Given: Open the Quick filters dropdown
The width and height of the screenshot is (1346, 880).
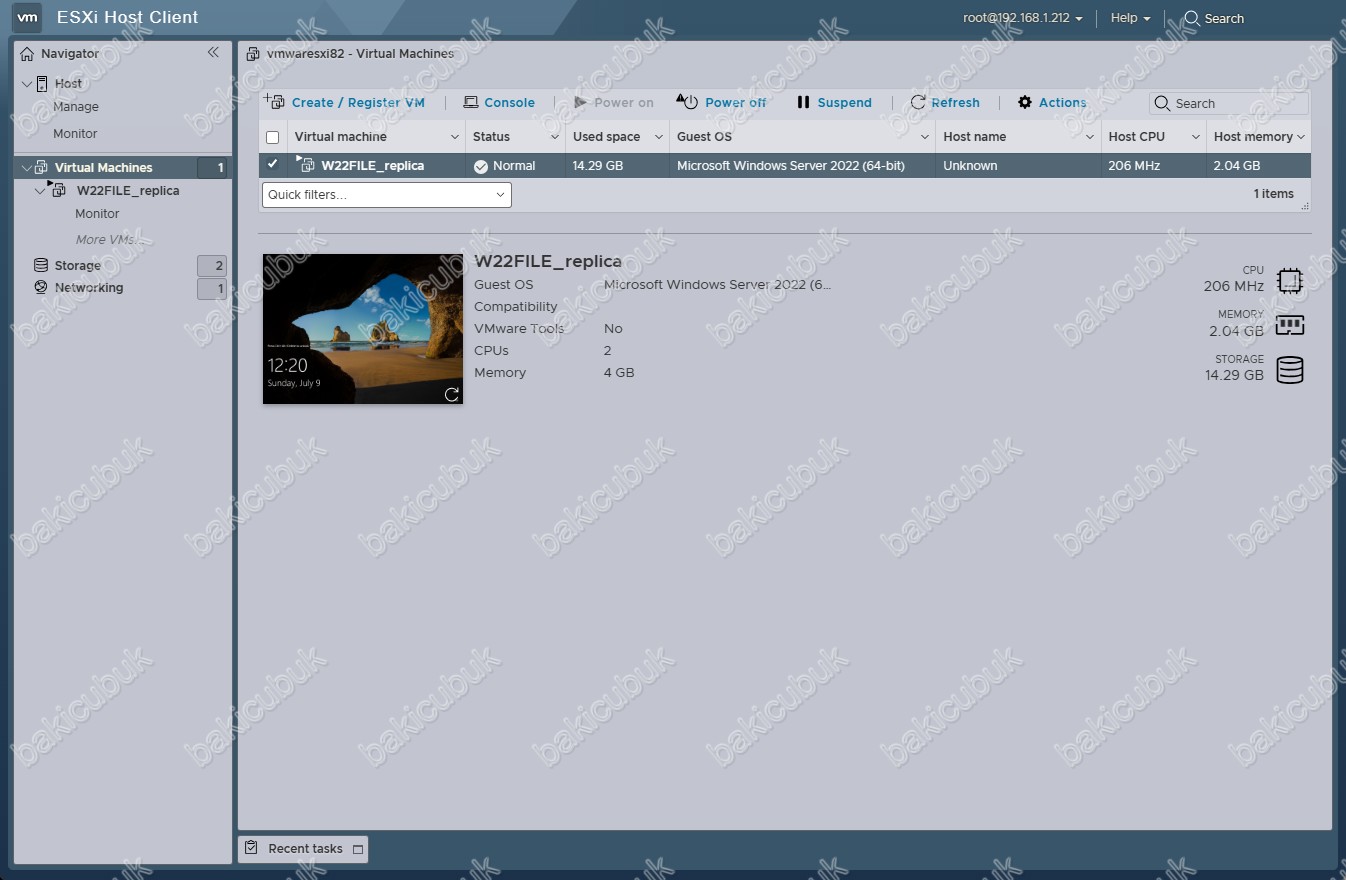Looking at the screenshot, I should 387,195.
